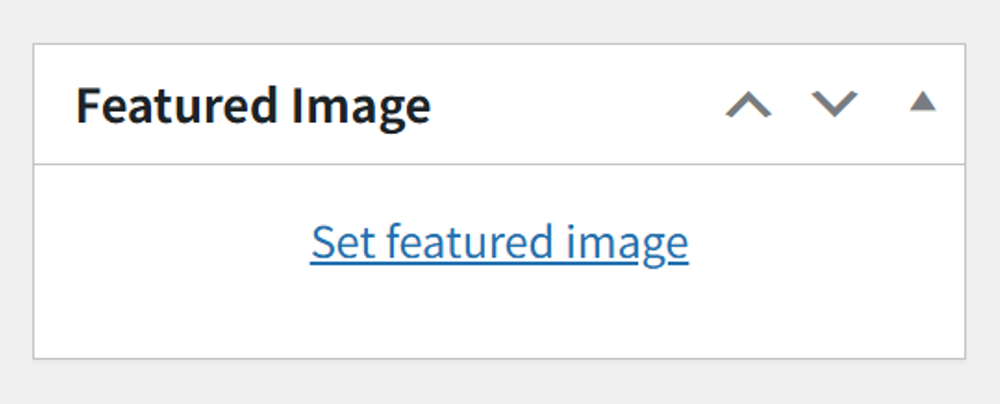Shift the Featured Image metabox higher
Image resolution: width=1000 pixels, height=404 pixels.
click(748, 104)
